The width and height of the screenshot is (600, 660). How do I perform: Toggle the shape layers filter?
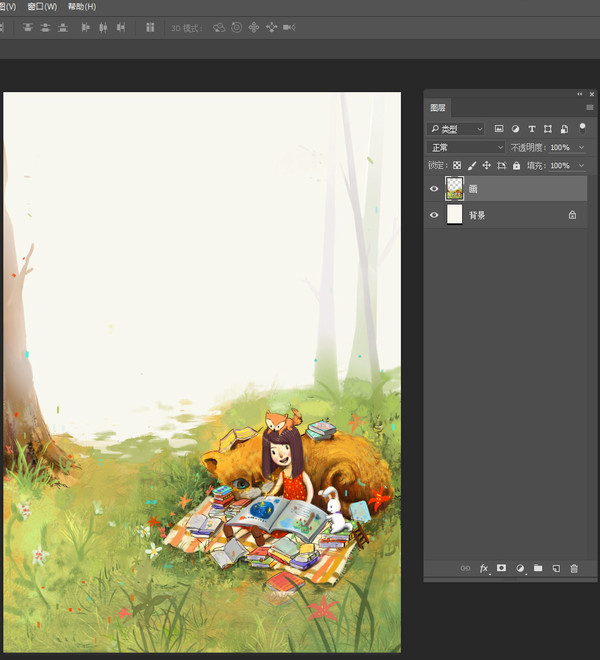click(x=548, y=129)
